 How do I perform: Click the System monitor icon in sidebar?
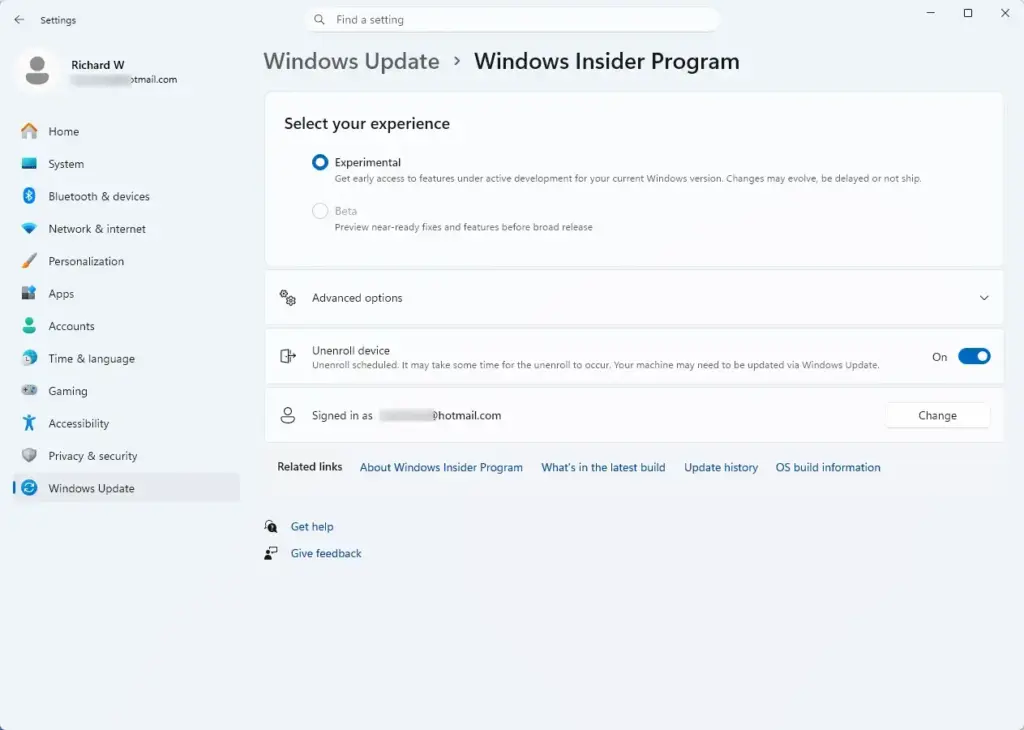click(29, 164)
